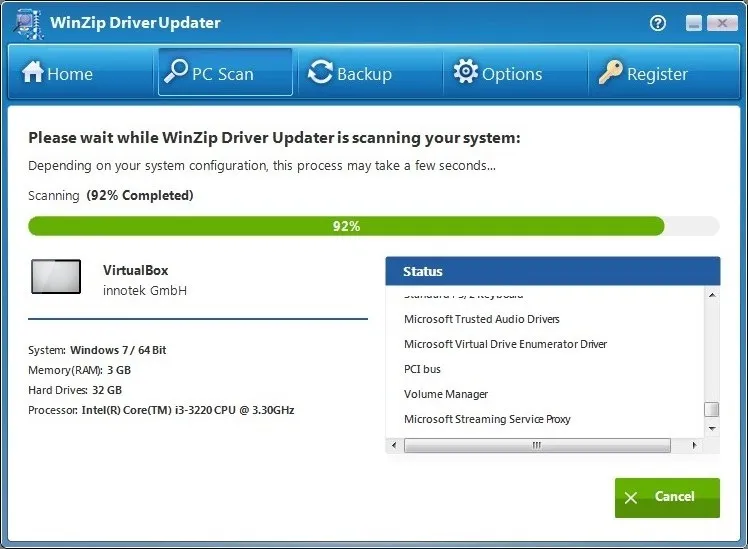The width and height of the screenshot is (748, 549).
Task: Click the Scanning (92% Completed) text
Action: pos(111,196)
